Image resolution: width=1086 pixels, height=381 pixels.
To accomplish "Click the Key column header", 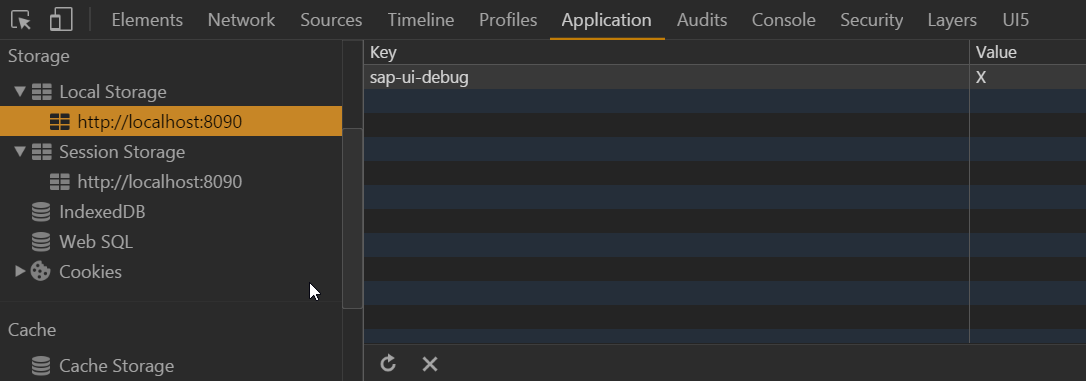I will coord(666,52).
